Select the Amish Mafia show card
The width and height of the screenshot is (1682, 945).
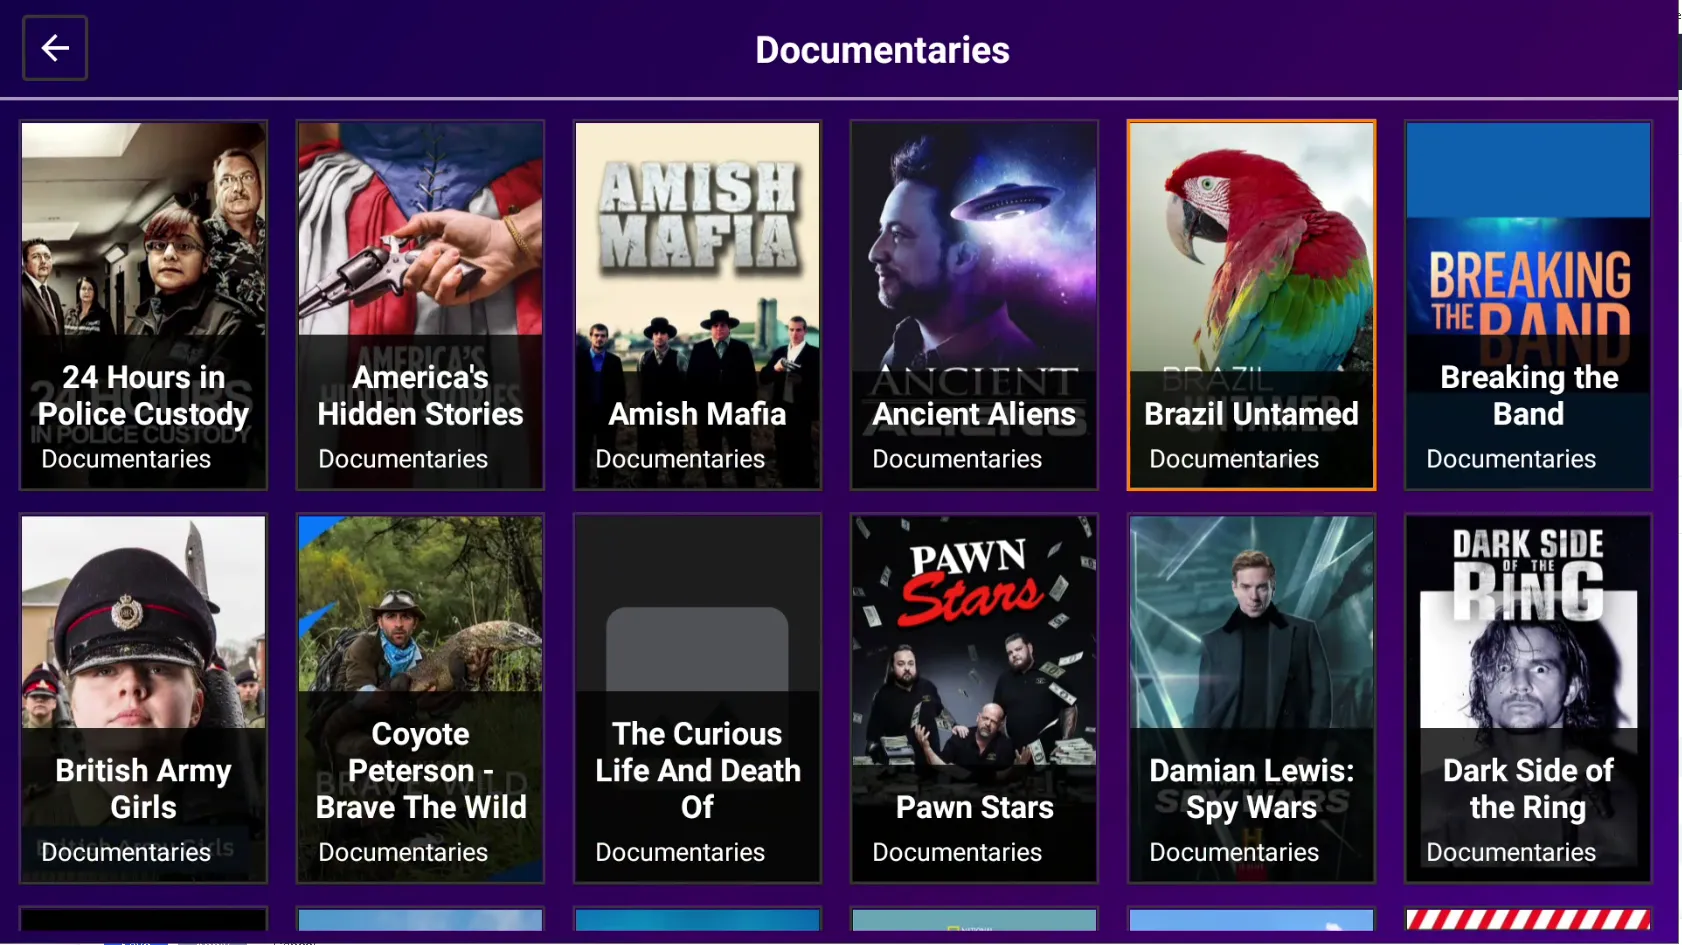click(x=697, y=305)
